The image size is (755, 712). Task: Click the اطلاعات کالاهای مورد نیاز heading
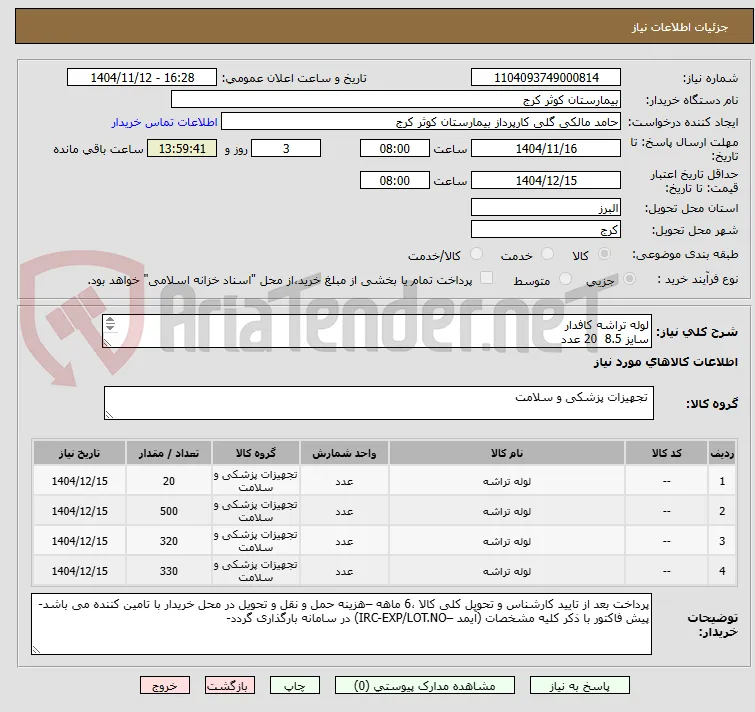click(665, 362)
